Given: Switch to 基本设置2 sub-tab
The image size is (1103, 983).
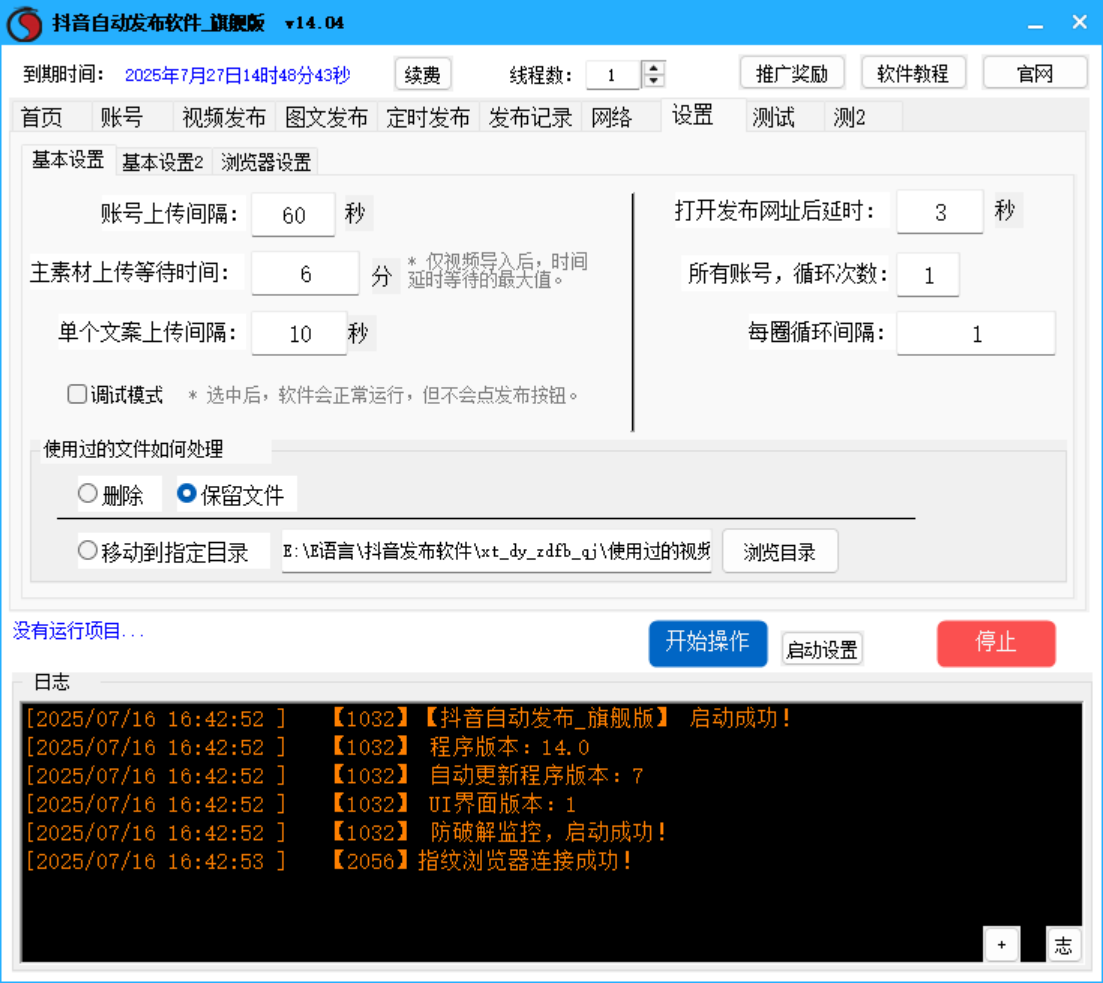Looking at the screenshot, I should (x=162, y=162).
